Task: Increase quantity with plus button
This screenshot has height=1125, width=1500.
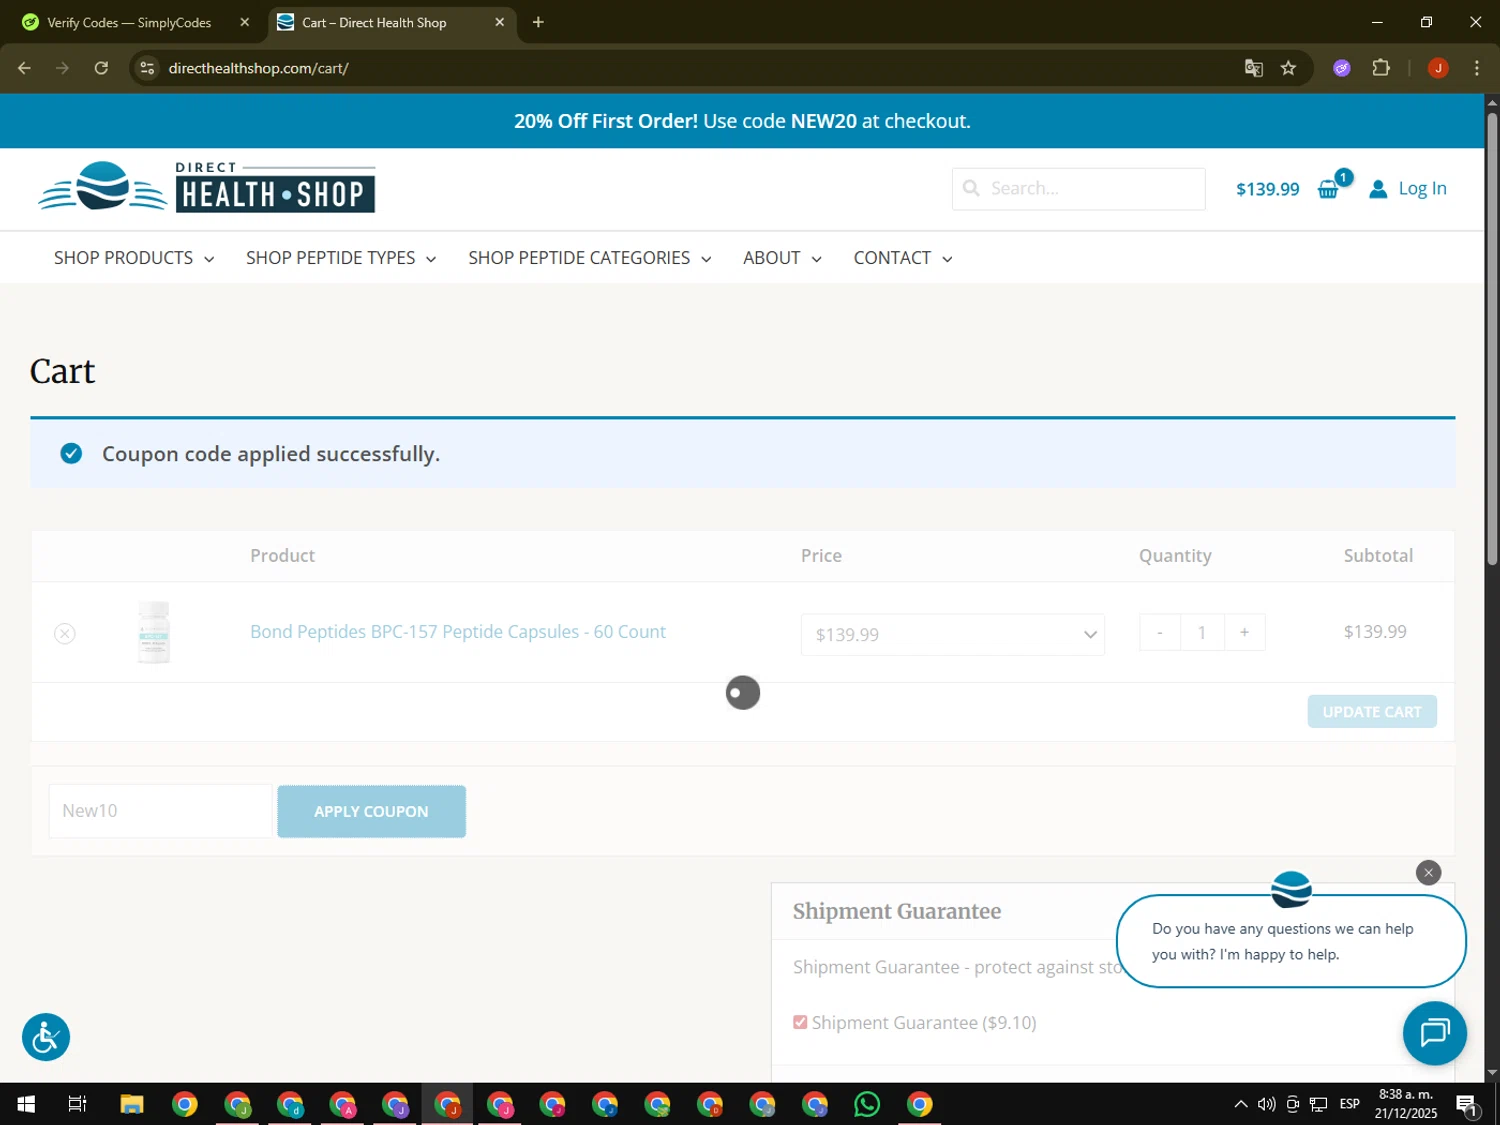Action: (x=1244, y=633)
